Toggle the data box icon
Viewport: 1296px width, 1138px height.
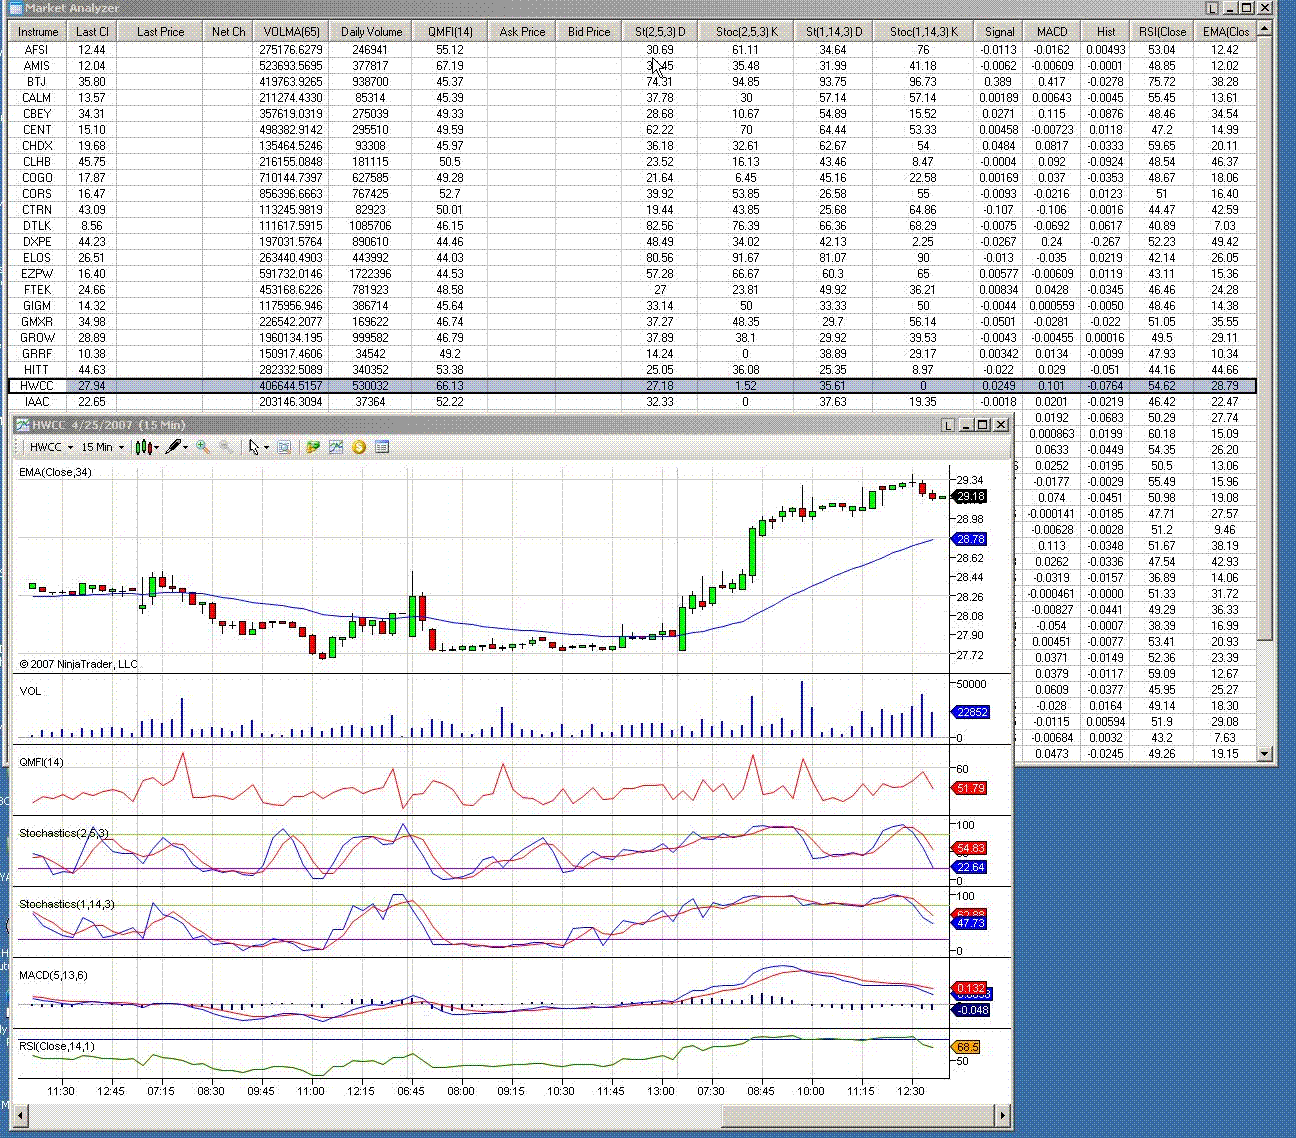(284, 447)
